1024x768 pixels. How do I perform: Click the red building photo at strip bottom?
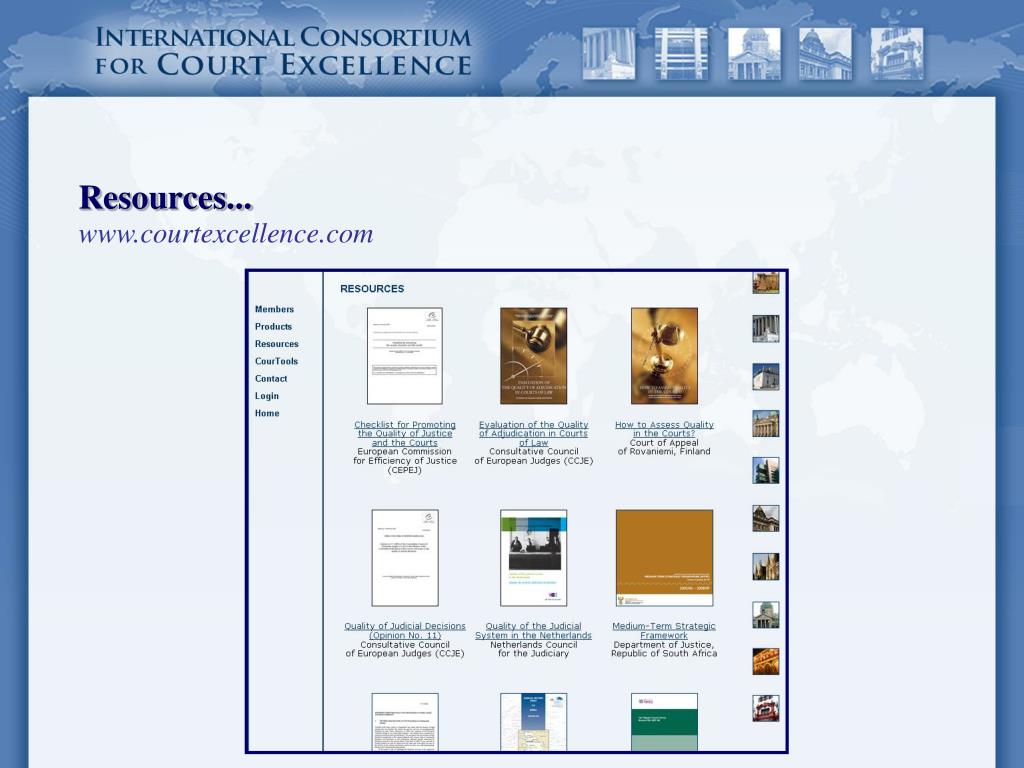coord(766,708)
